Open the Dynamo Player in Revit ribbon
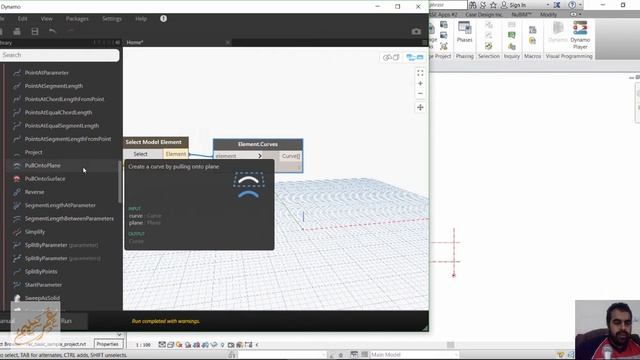Viewport: 640px width, 360px height. pyautogui.click(x=580, y=35)
